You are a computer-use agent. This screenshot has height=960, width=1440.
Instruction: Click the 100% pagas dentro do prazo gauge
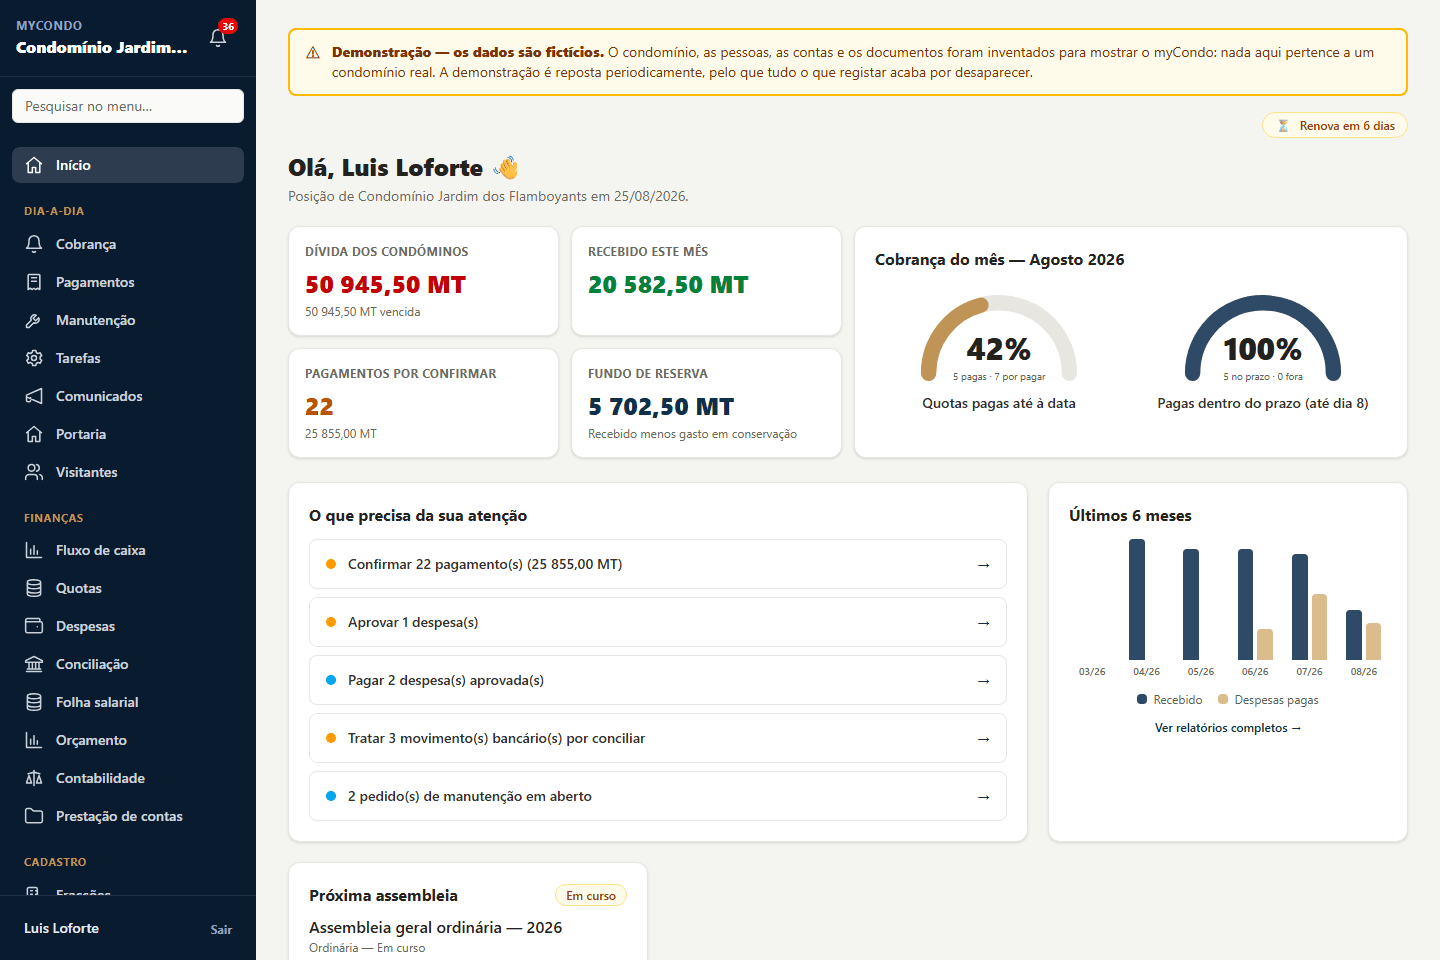coord(1263,338)
